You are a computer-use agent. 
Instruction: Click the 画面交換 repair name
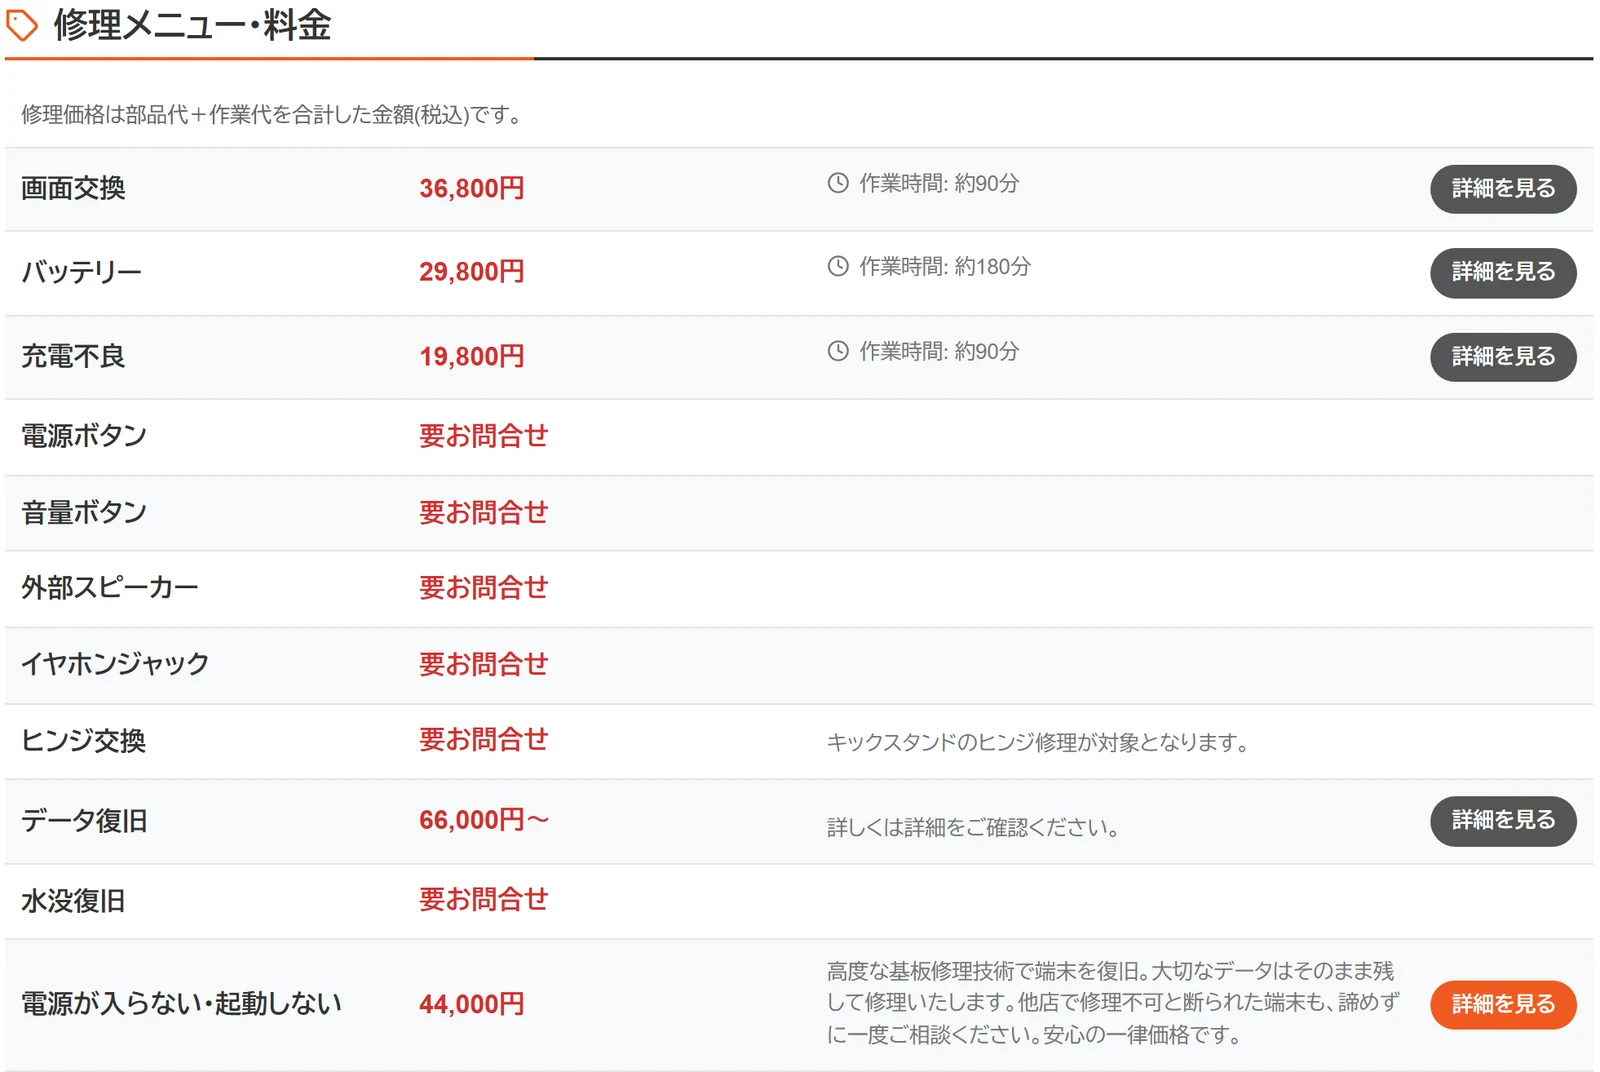(x=73, y=188)
